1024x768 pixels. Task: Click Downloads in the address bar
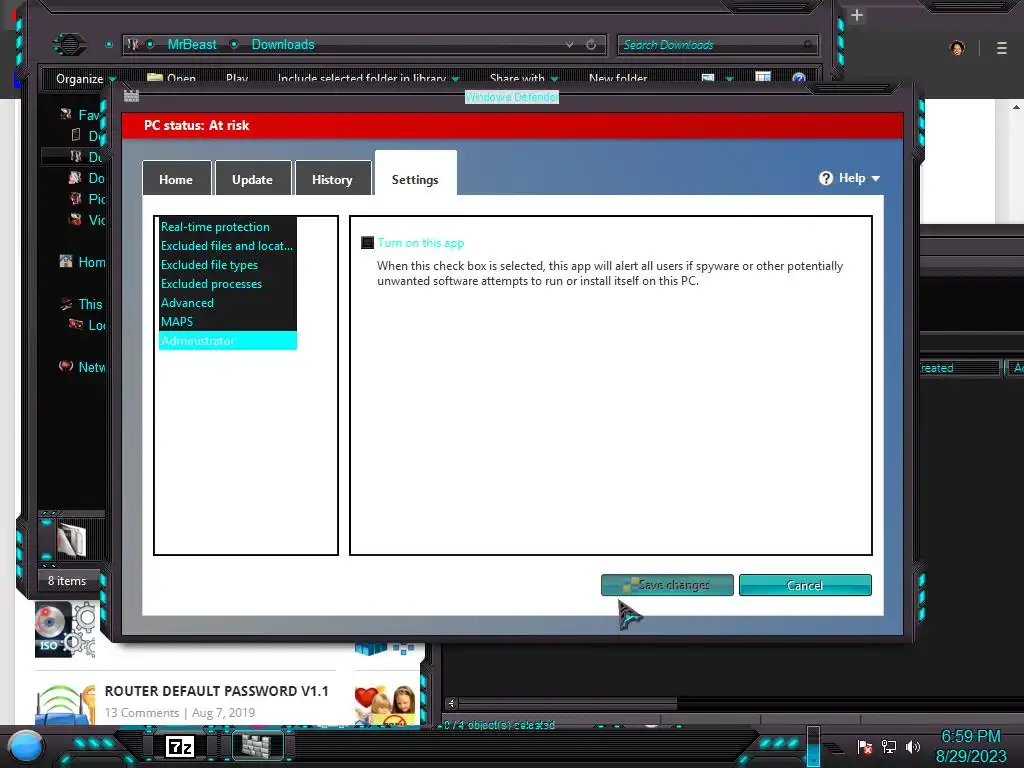(x=283, y=44)
